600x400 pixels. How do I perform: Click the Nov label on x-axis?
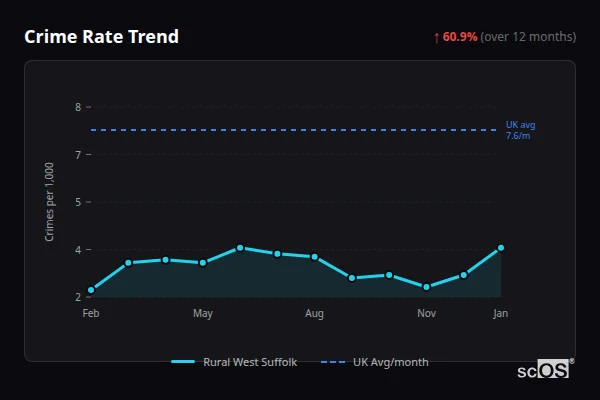[427, 314]
